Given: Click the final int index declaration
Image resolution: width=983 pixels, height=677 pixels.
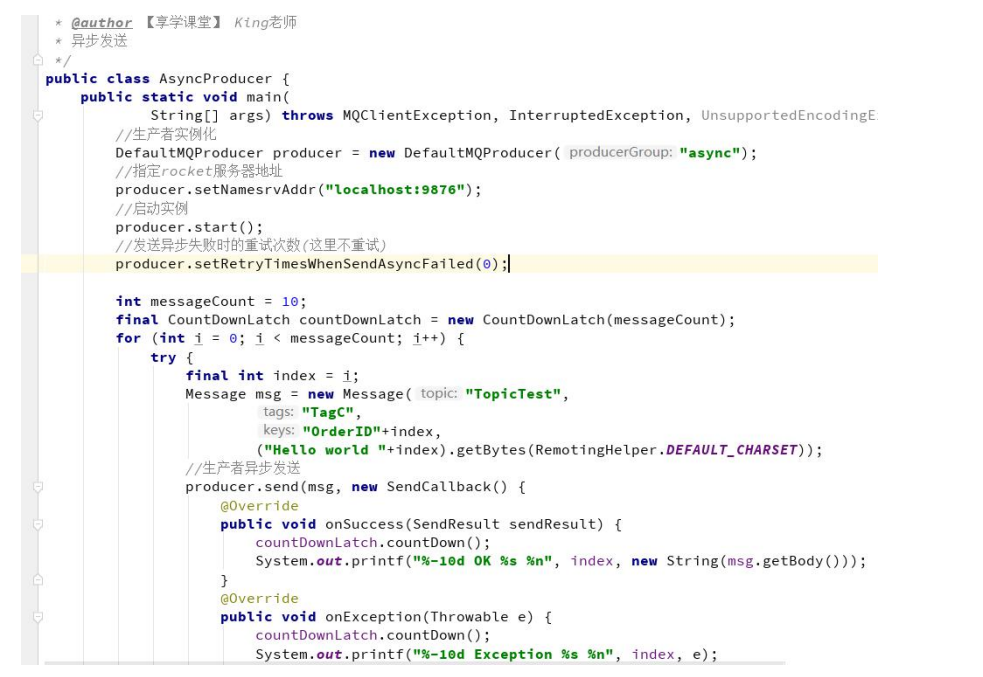Looking at the screenshot, I should pos(272,376).
